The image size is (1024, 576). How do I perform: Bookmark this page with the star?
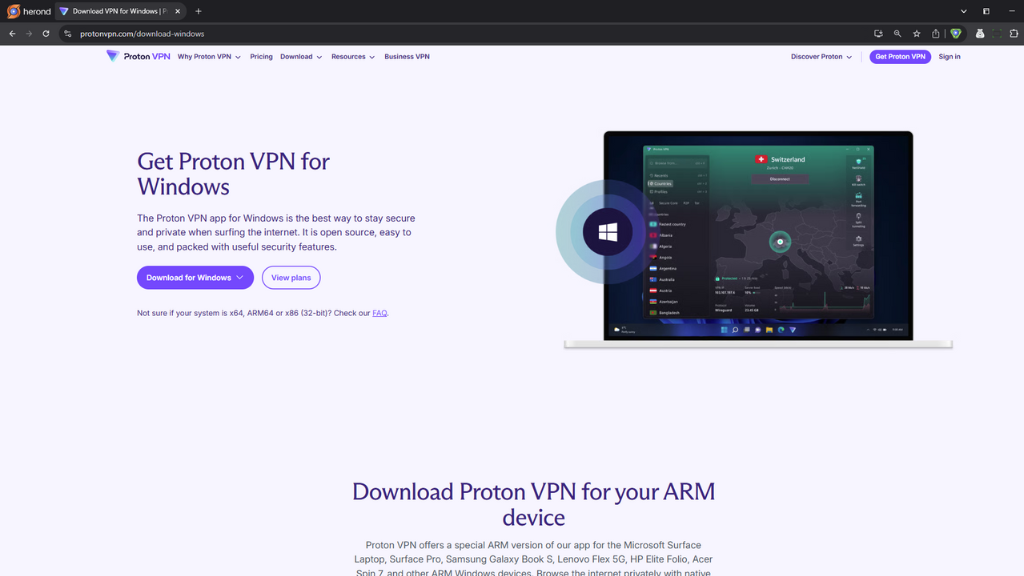(x=916, y=33)
